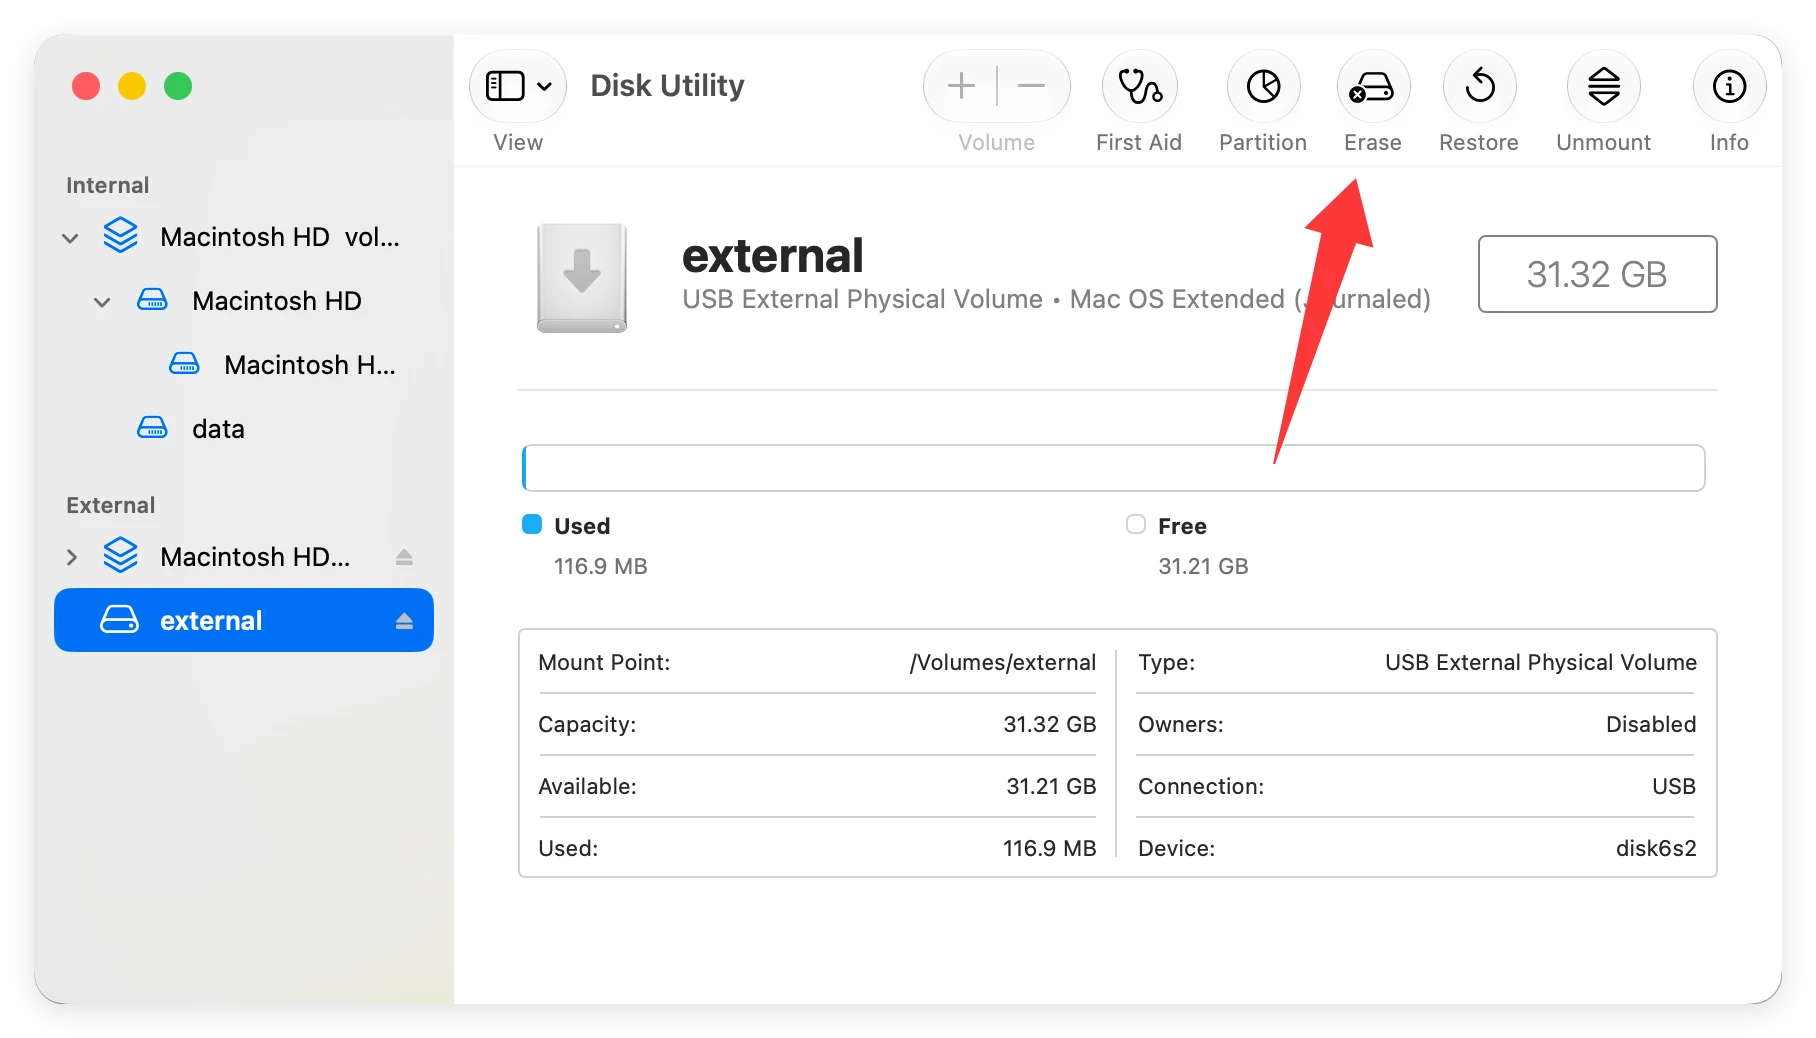Minimize the window with yellow button
This screenshot has height=1038, width=1816.
coord(132,86)
